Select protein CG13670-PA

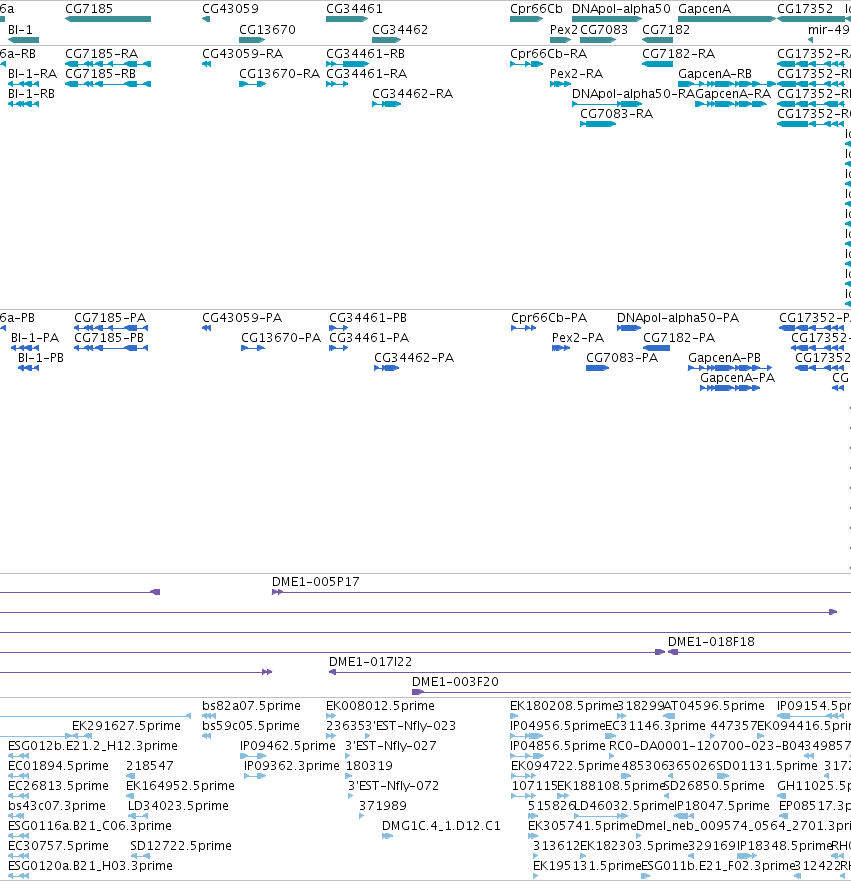[x=281, y=338]
